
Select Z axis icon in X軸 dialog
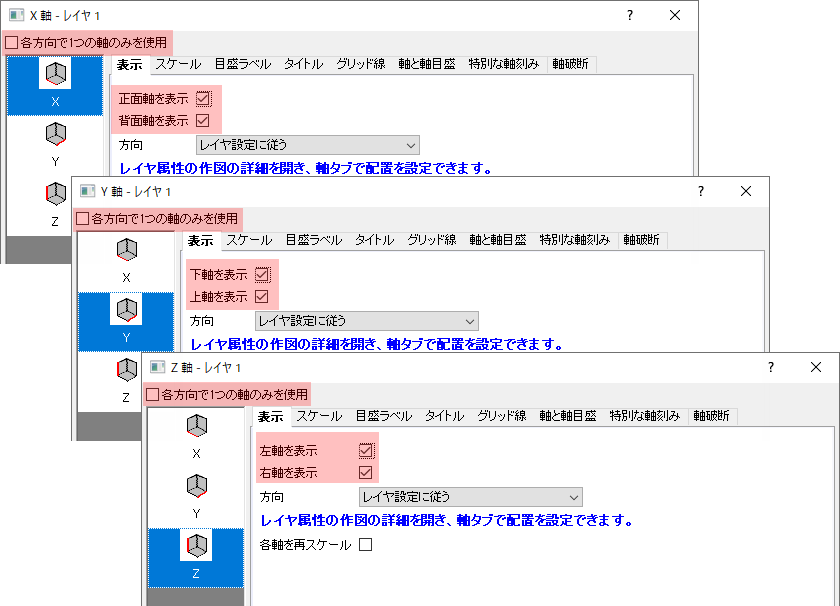[x=55, y=194]
